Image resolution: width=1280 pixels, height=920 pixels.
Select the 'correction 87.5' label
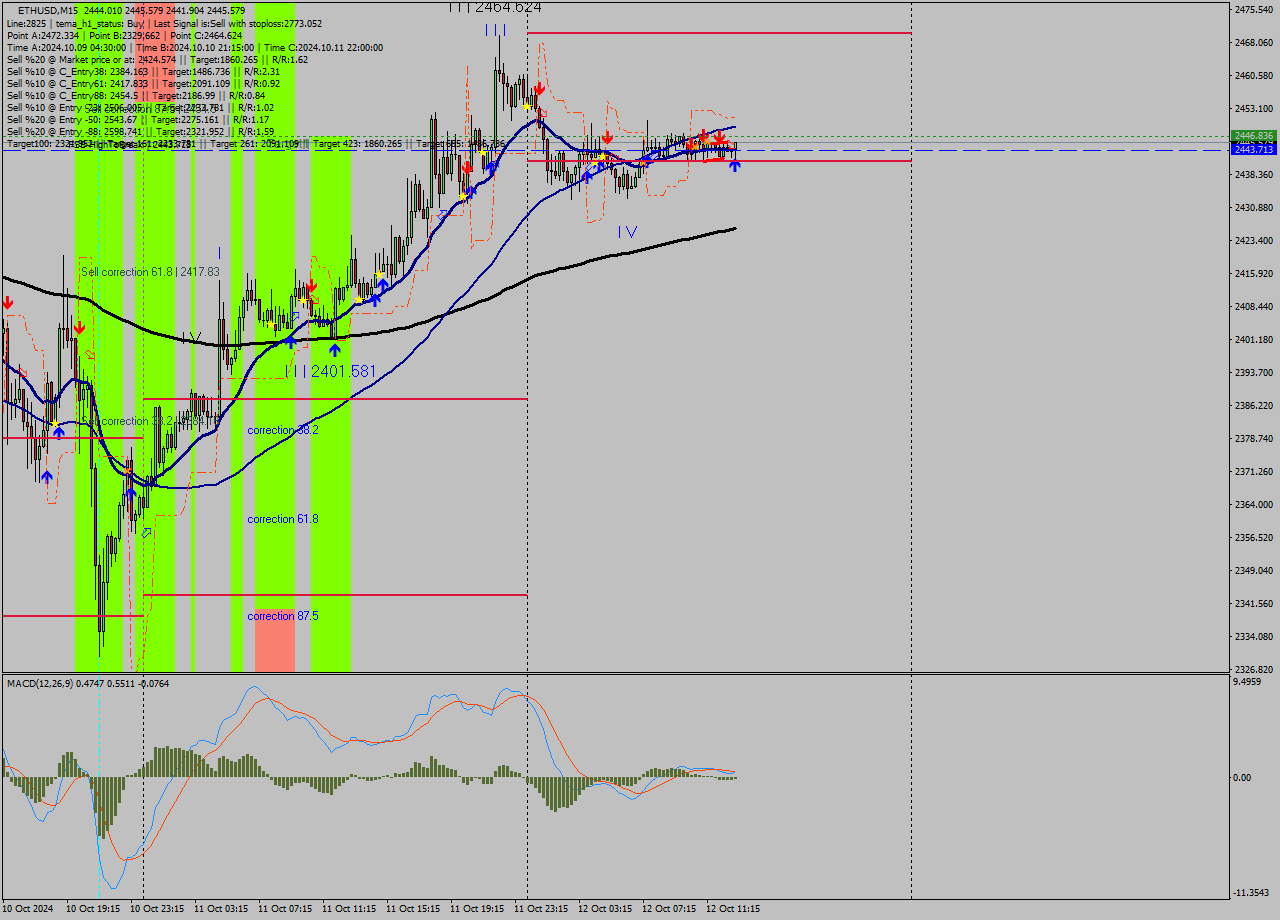(x=283, y=616)
